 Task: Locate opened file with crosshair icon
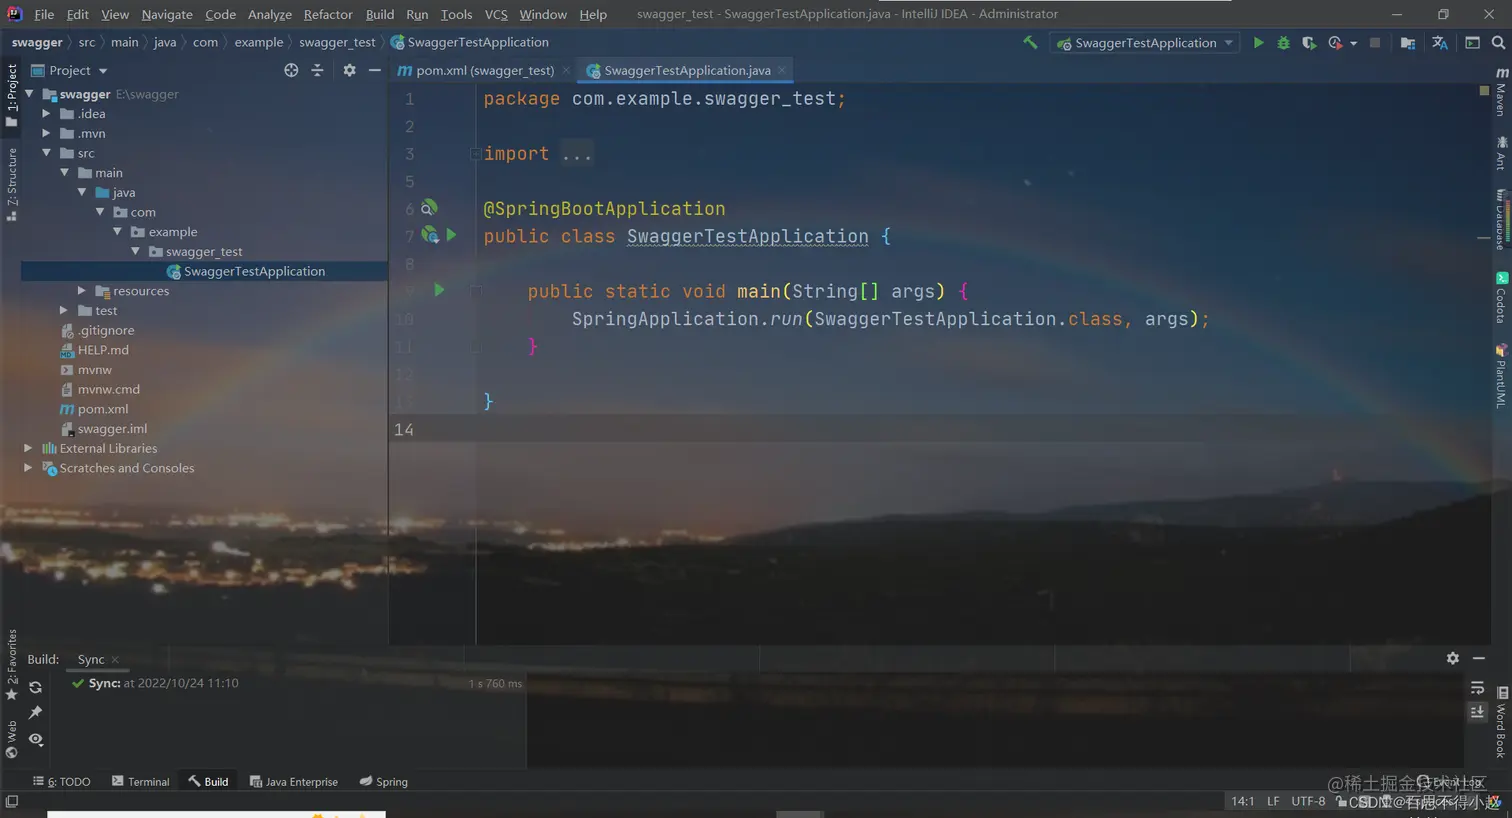(x=291, y=70)
